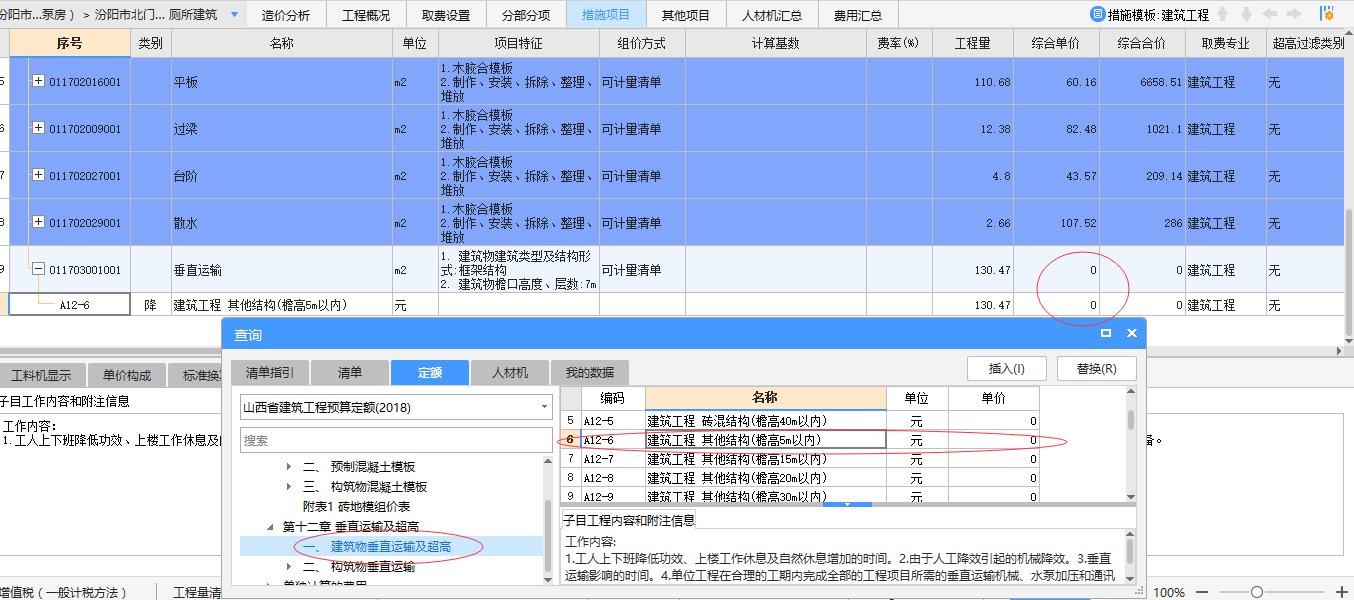Select query row A12-6 其他结构(檐高5m以内)
This screenshot has width=1354, height=600.
(x=800, y=440)
